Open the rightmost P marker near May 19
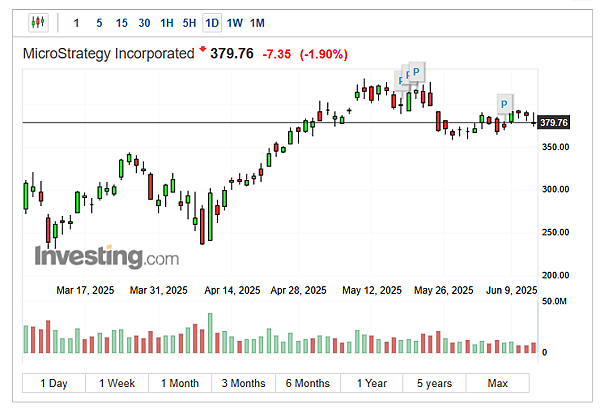This screenshot has height=413, width=600. point(417,72)
